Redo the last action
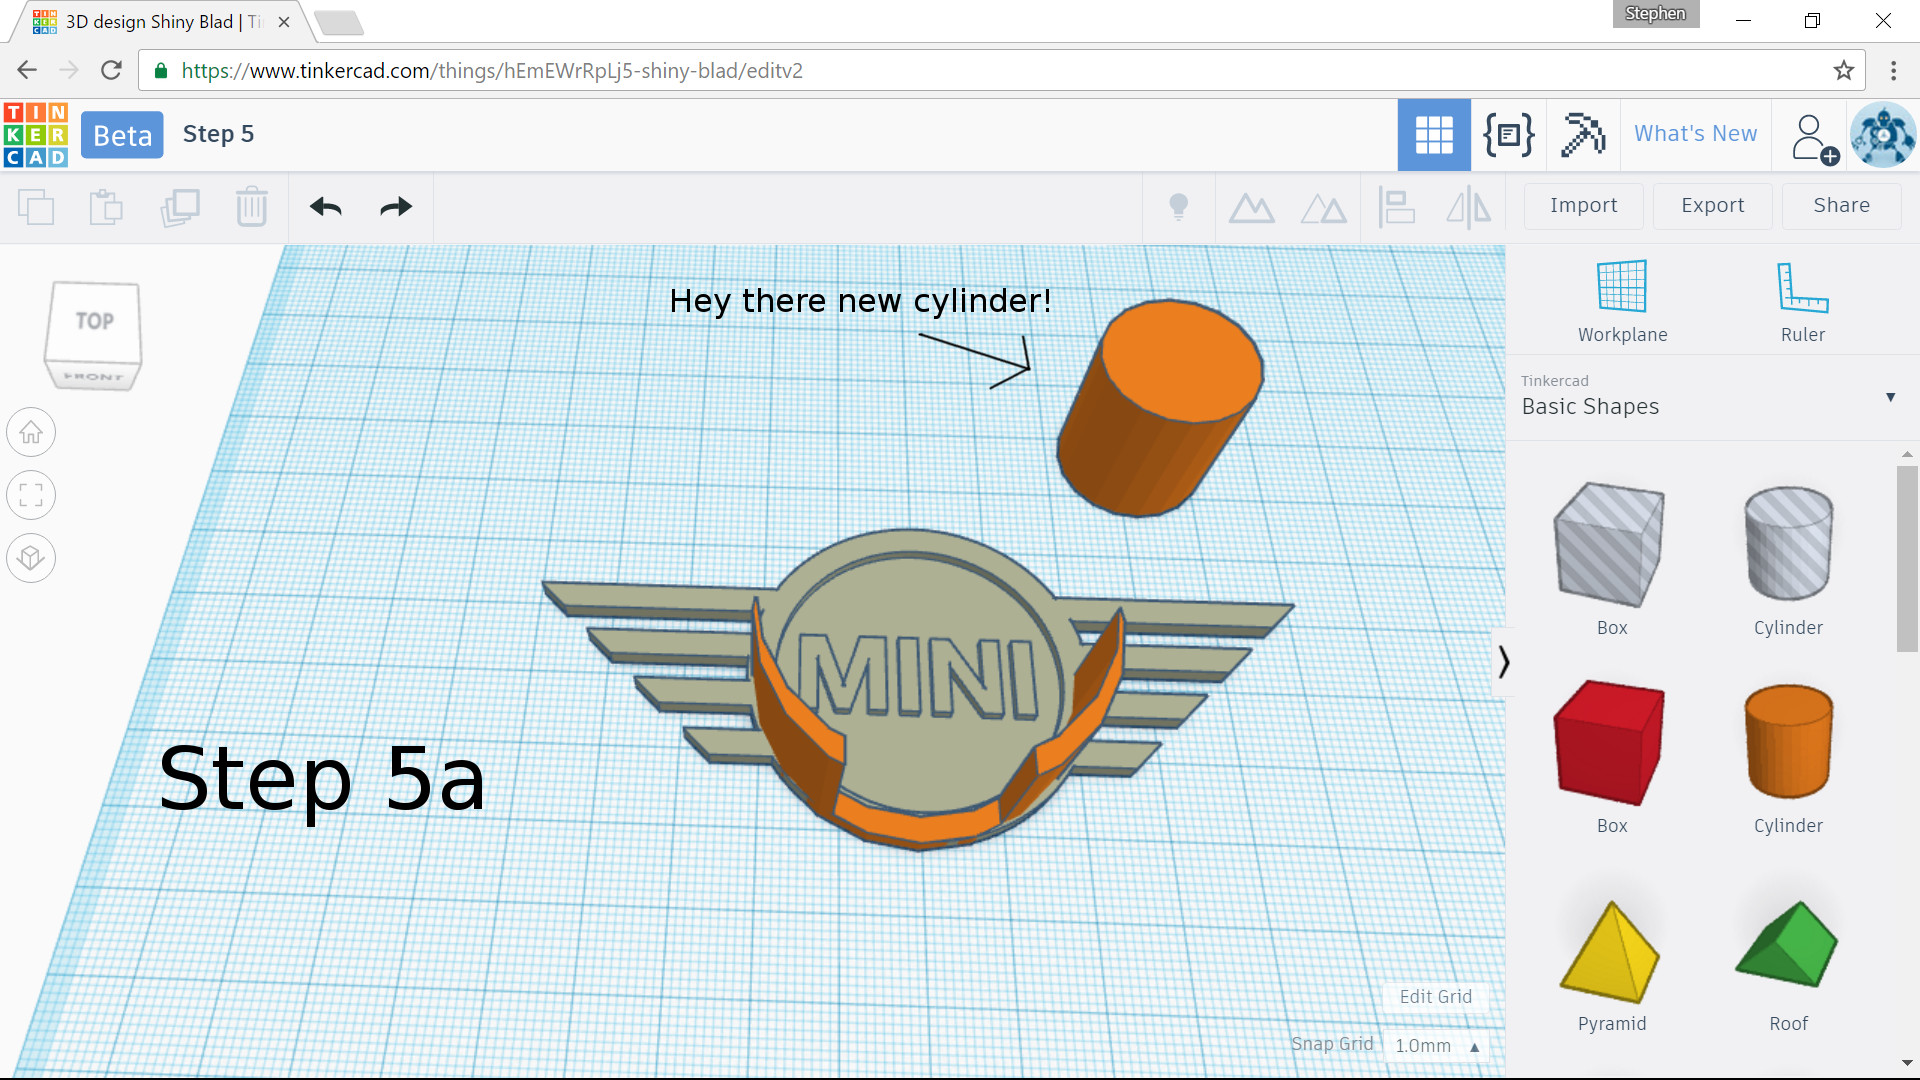Image resolution: width=1920 pixels, height=1080 pixels. coord(396,207)
